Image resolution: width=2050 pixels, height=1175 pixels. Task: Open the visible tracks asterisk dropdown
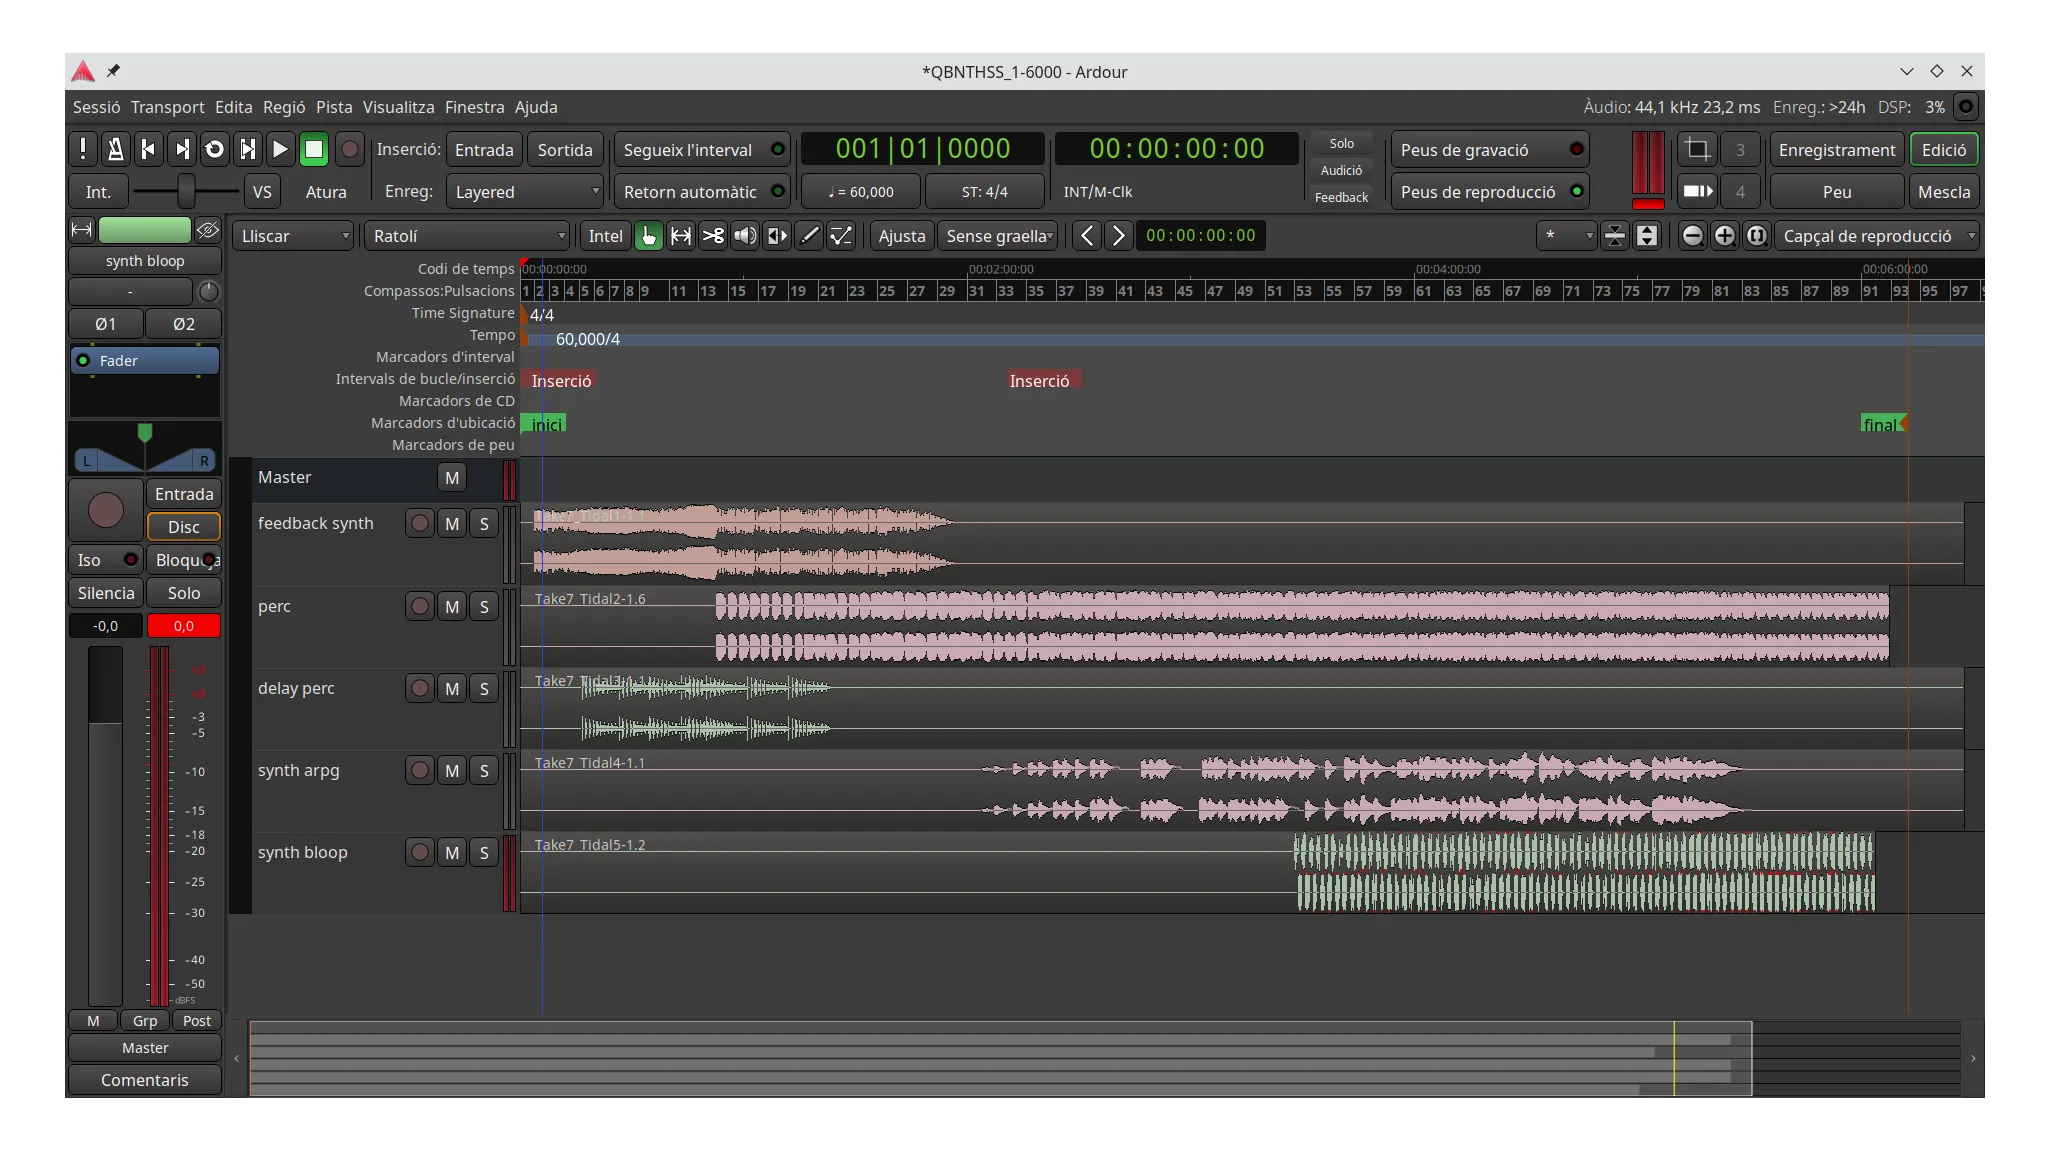point(1566,236)
